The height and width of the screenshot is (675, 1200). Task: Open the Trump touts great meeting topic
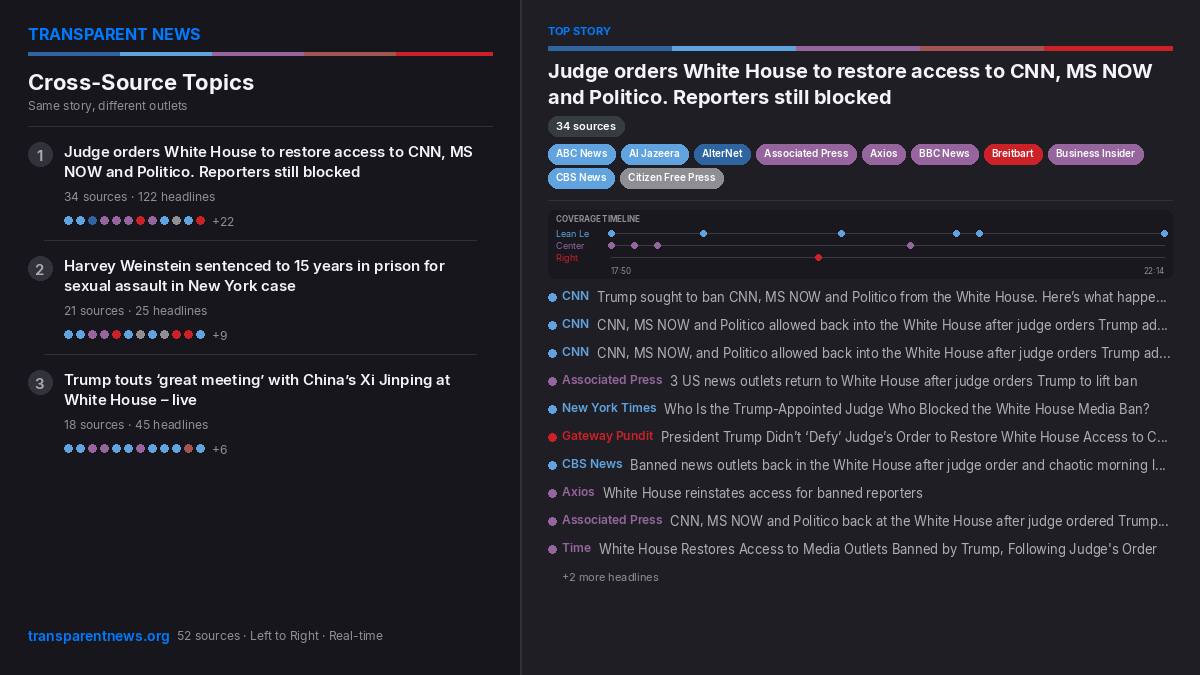[x=257, y=390]
